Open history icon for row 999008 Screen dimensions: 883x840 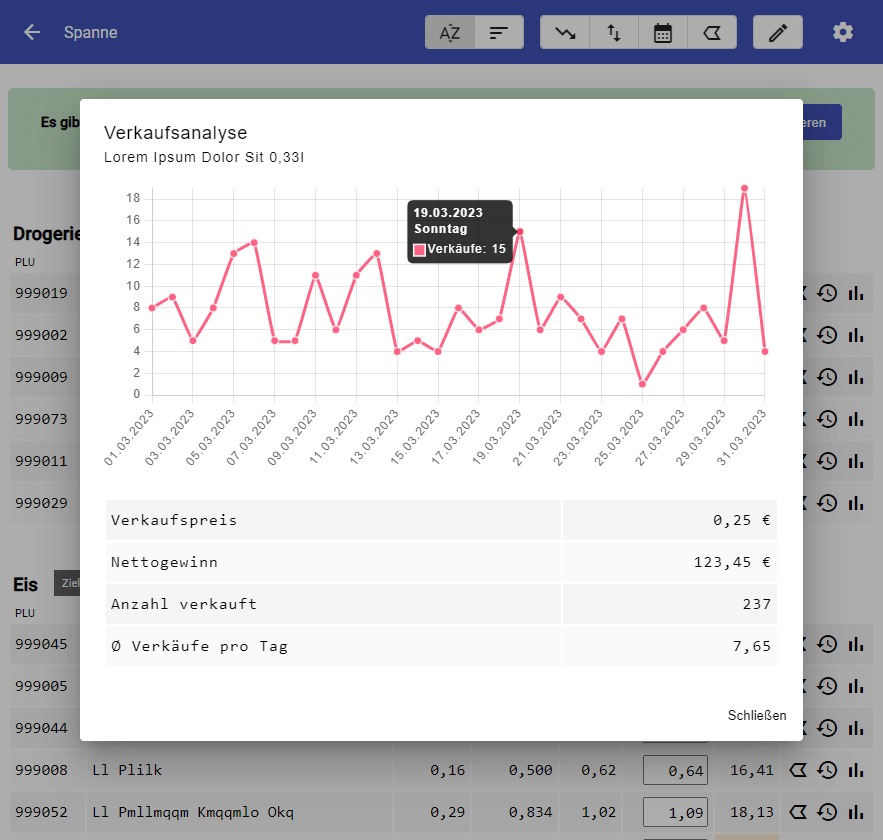click(827, 770)
